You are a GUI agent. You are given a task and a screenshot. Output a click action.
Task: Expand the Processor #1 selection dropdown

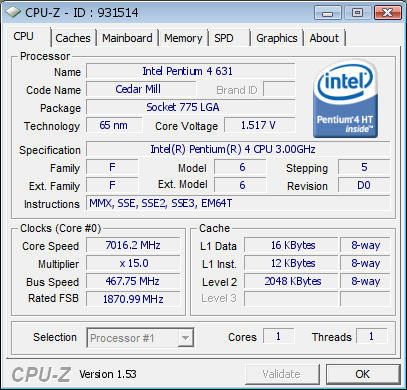140,338
